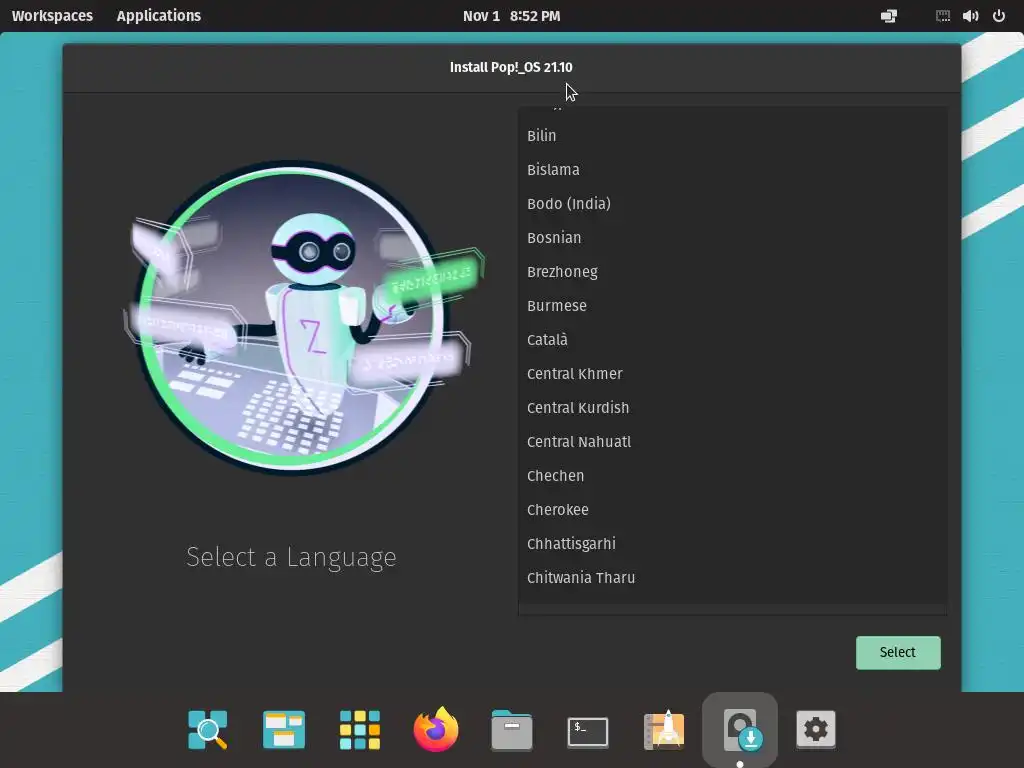Screen dimensions: 1024x768
Task: Choose Chitwania Tharu language
Action: pyautogui.click(x=733, y=577)
